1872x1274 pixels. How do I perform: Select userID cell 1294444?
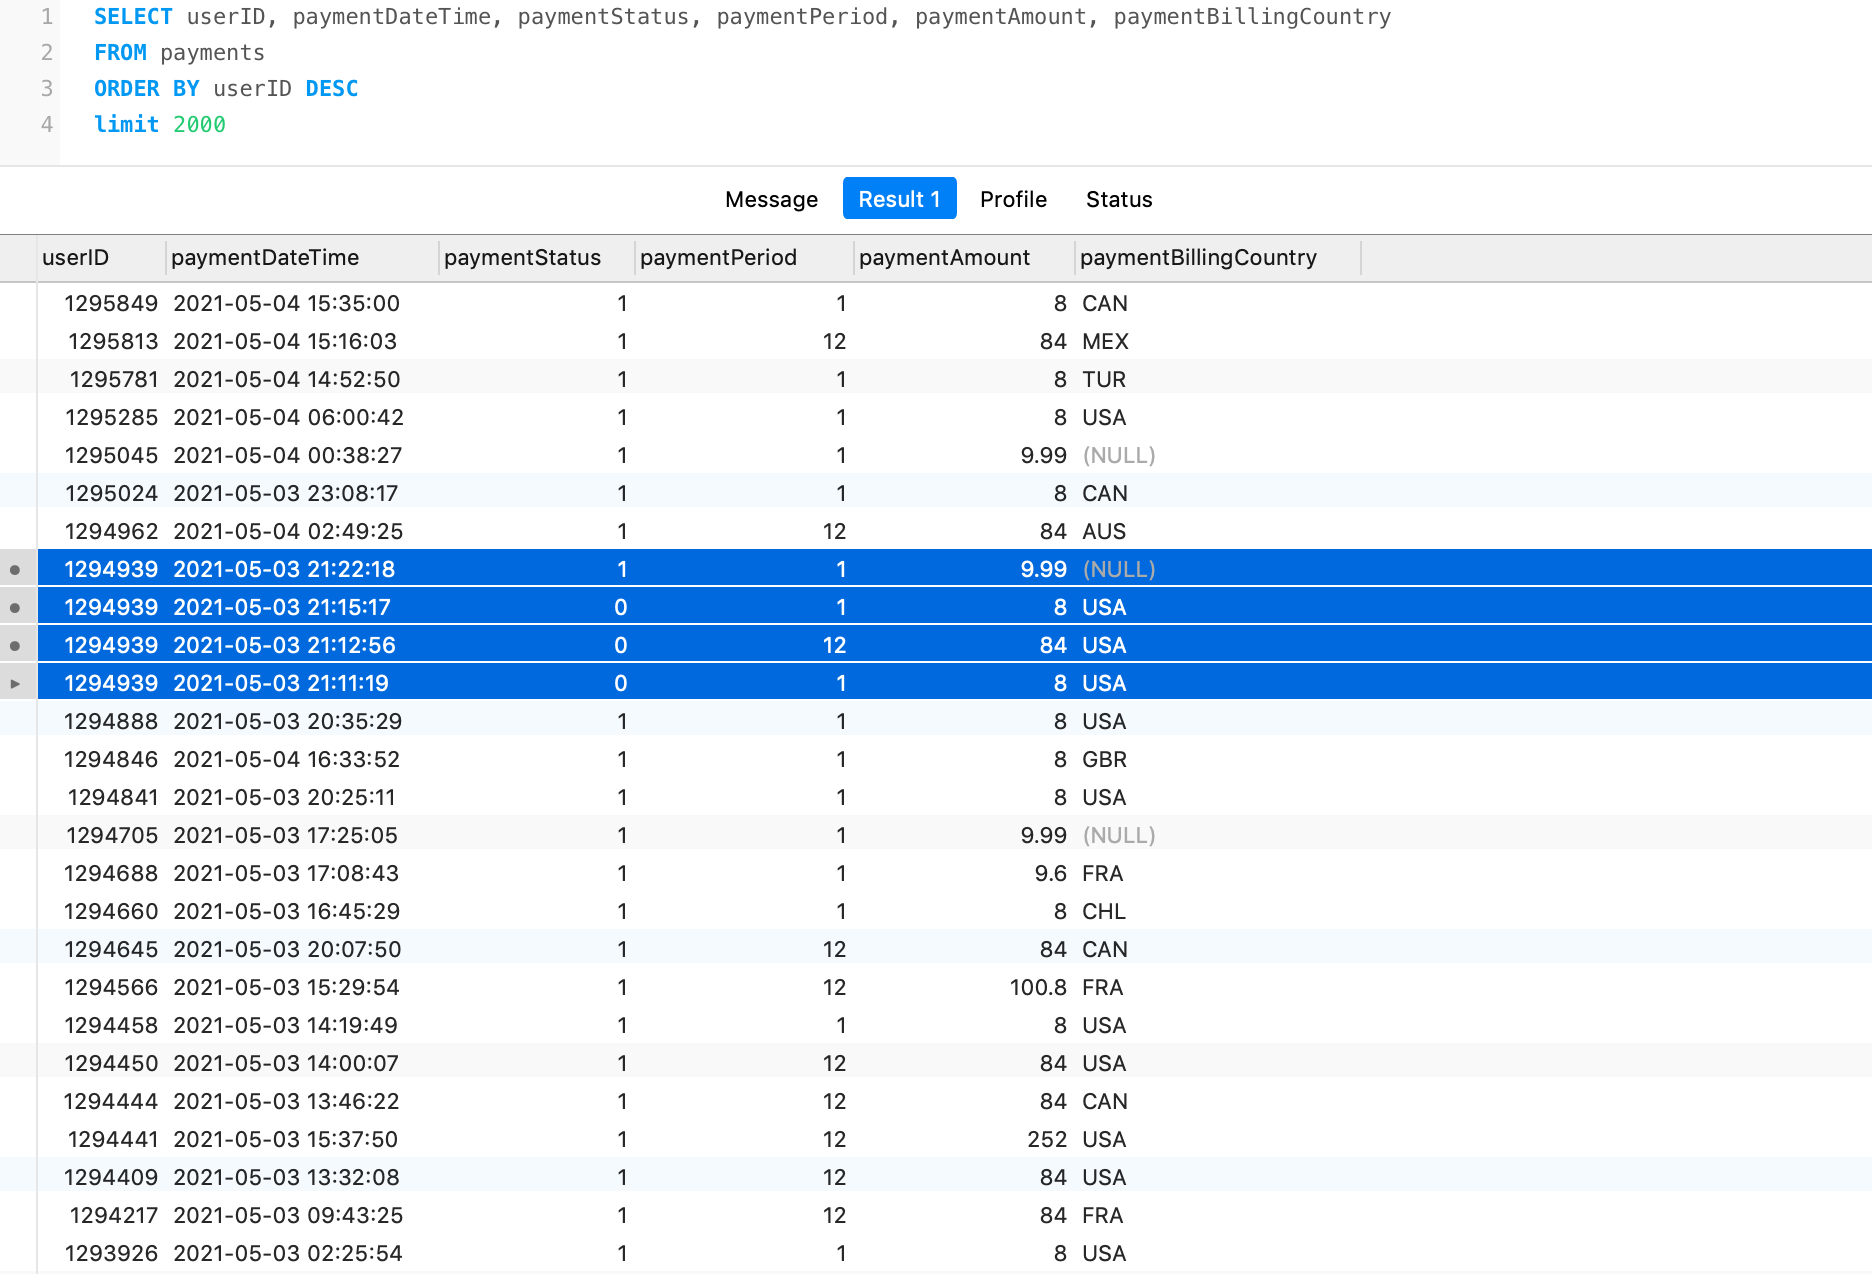tap(111, 1101)
